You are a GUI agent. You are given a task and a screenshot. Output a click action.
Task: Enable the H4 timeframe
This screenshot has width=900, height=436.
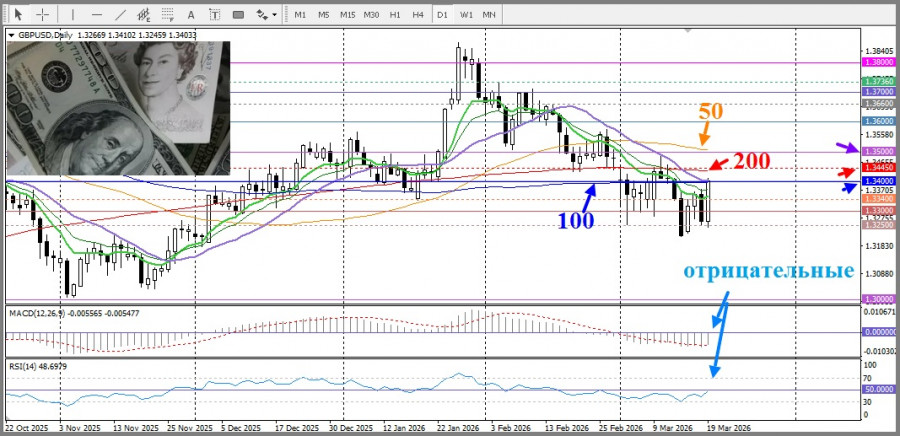click(417, 15)
